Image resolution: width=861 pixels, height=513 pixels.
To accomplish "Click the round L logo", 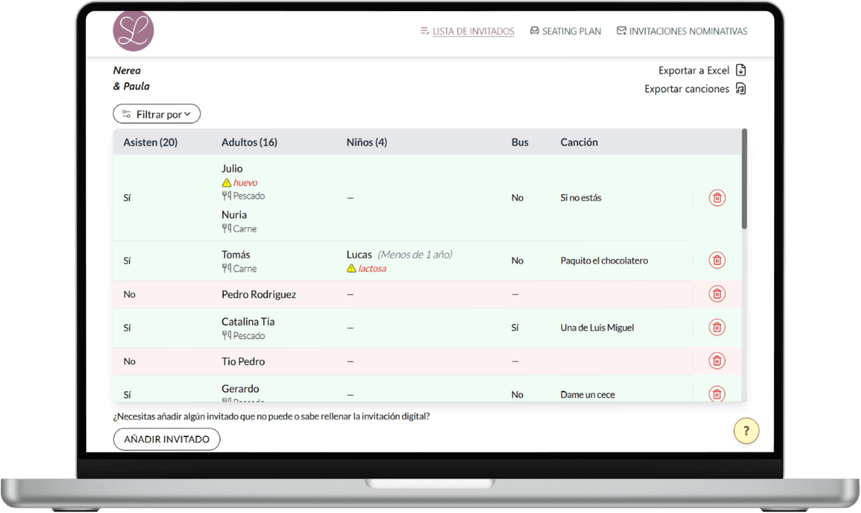I will point(133,31).
